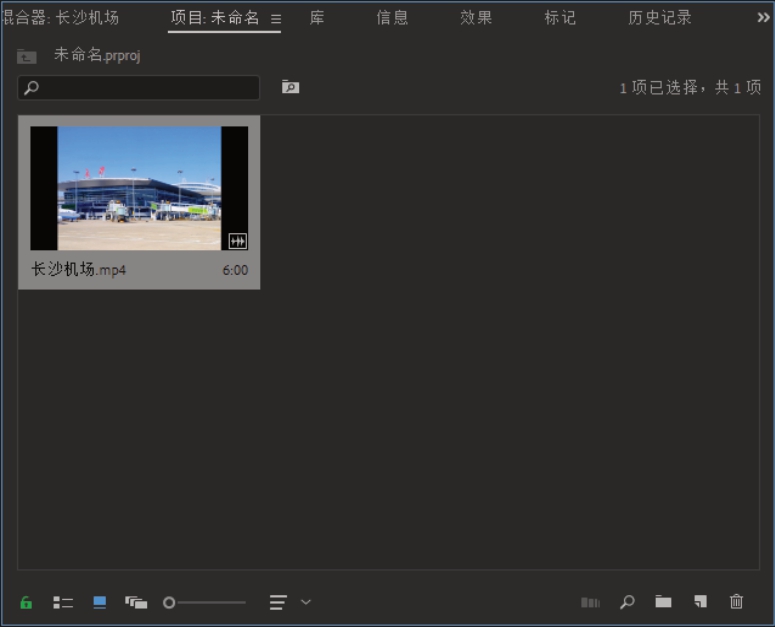The height and width of the screenshot is (627, 775).
Task: Click the parent folder navigate-up icon
Action: 26,56
